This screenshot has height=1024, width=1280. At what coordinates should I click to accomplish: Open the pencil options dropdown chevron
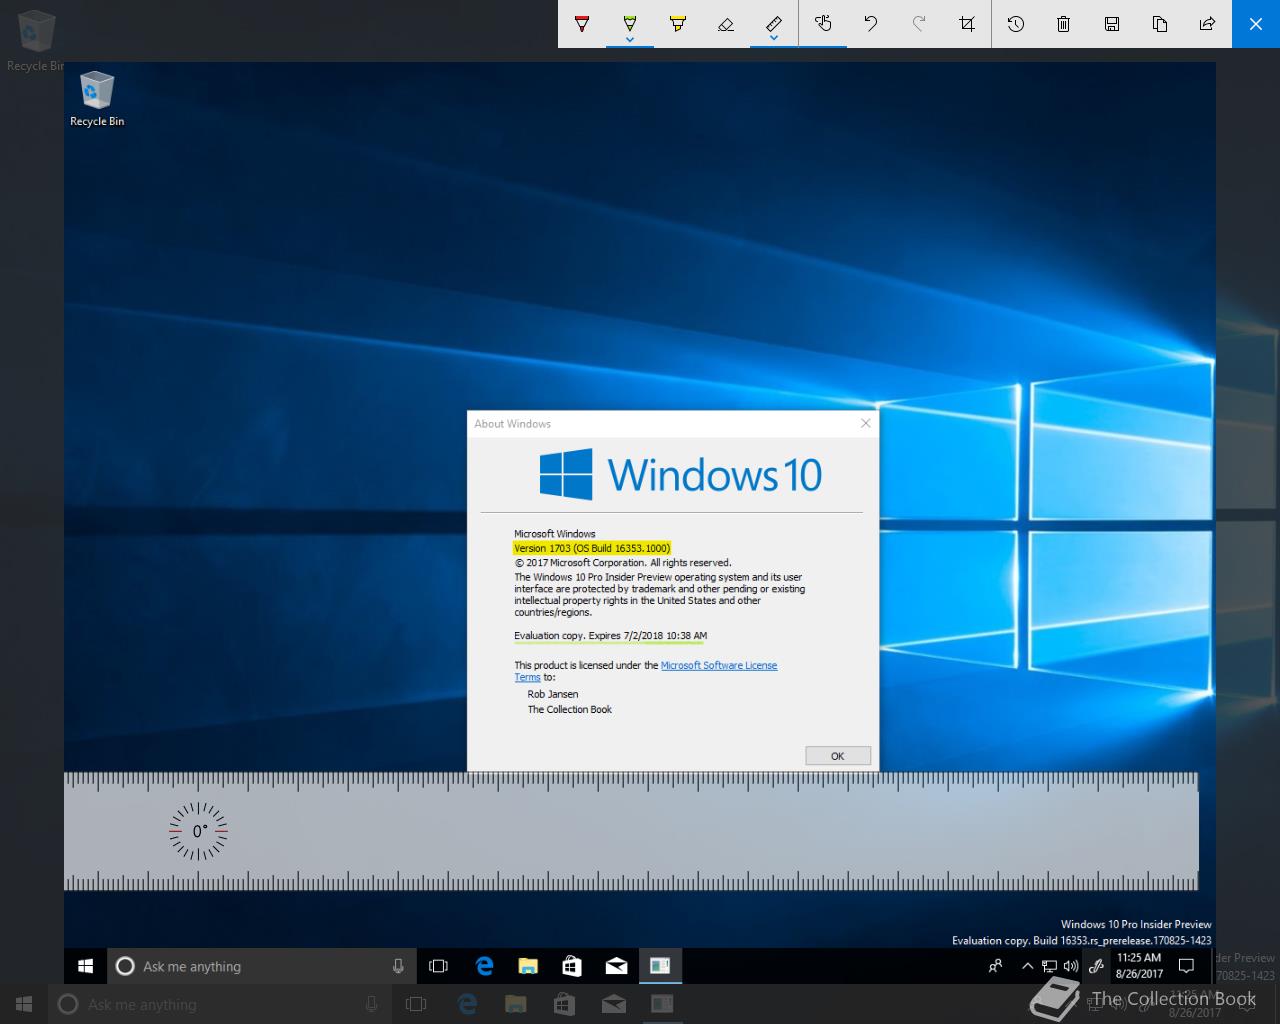click(x=630, y=40)
